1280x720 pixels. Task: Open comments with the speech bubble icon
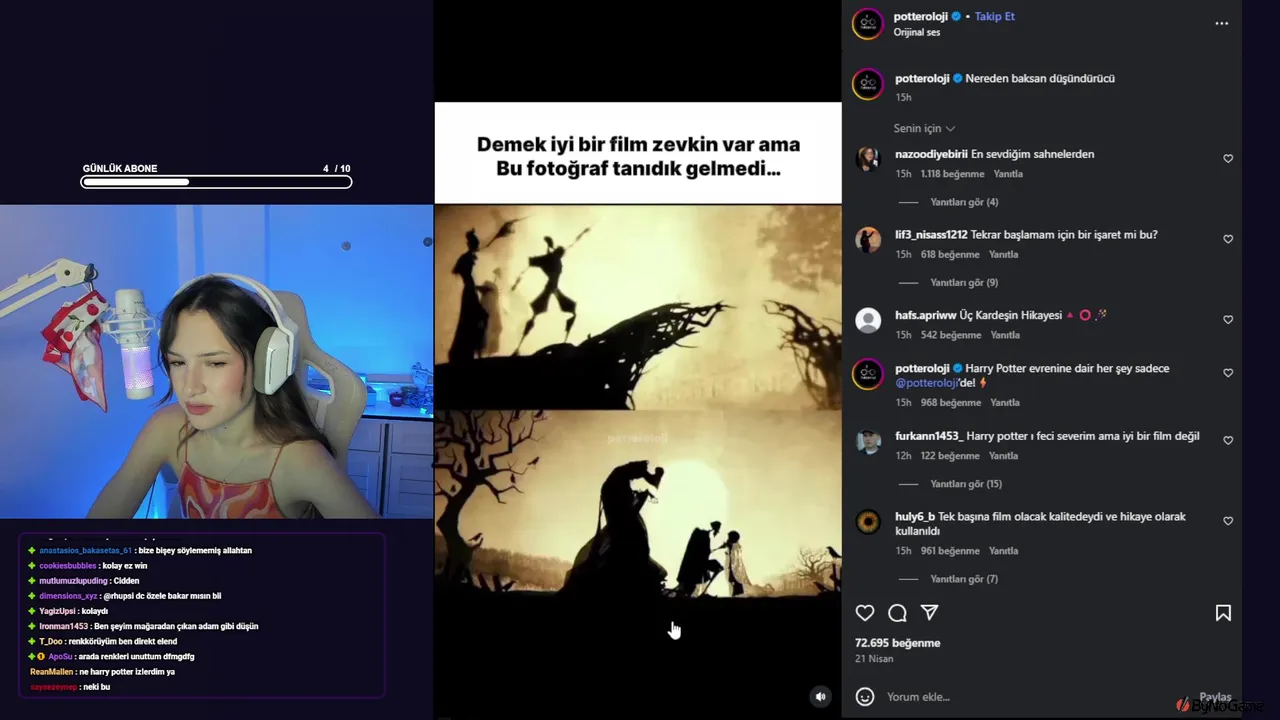click(897, 613)
